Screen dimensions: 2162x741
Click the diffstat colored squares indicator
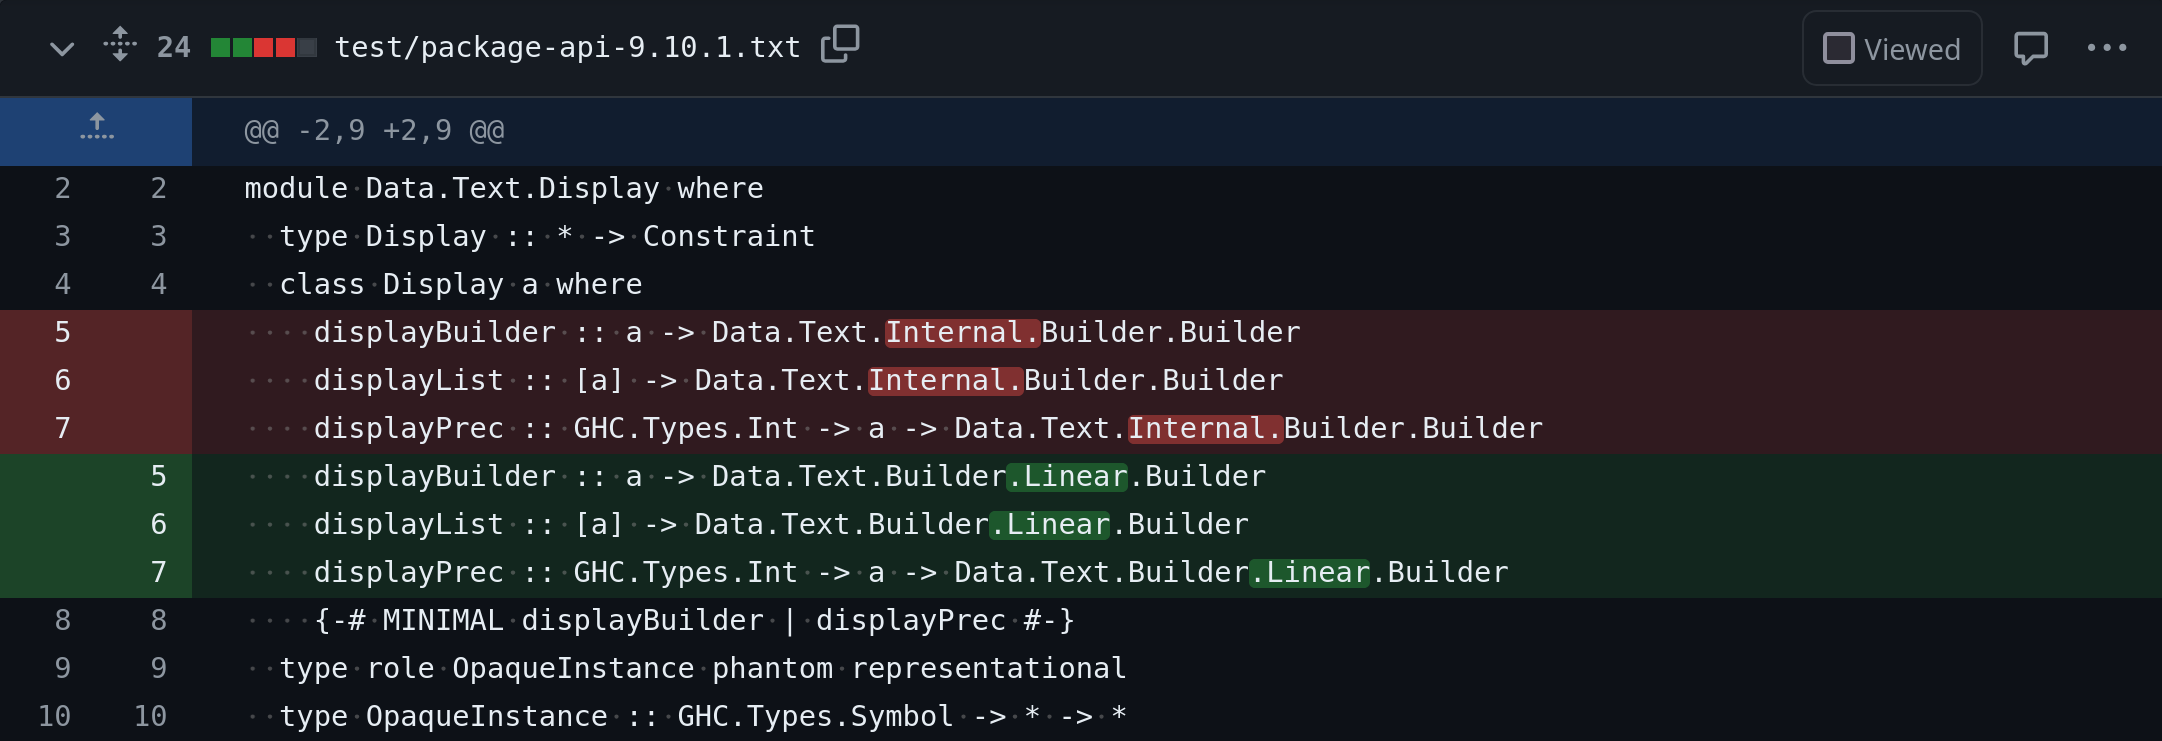point(264,47)
